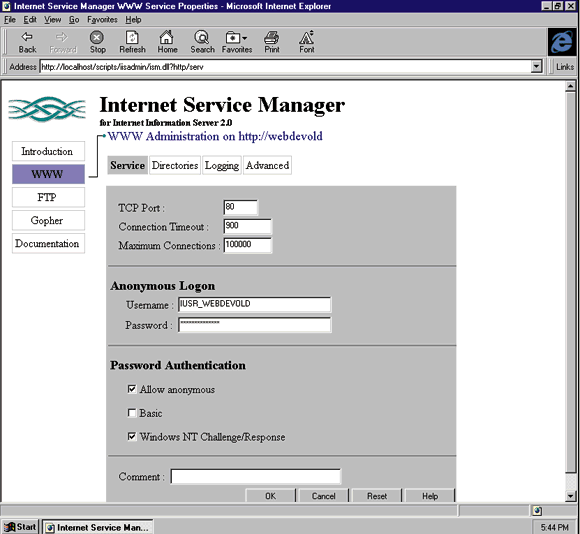The image size is (580, 534).
Task: Click 'WWW Administration on http://webdevold' heading
Action: [215, 136]
